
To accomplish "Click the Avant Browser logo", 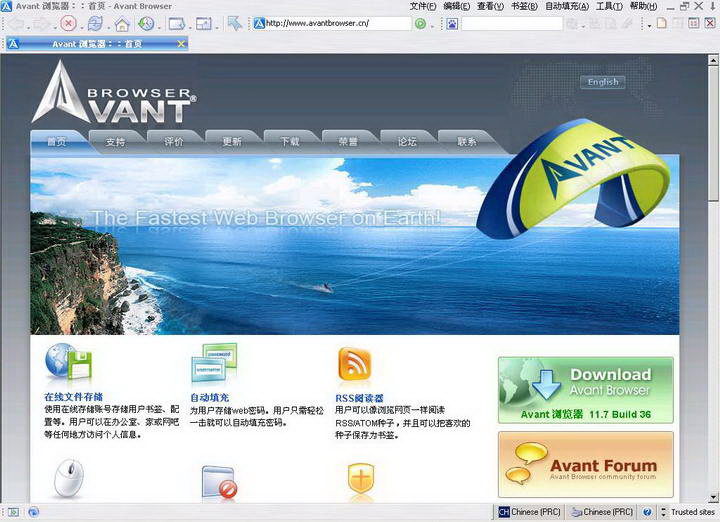I will tap(114, 92).
